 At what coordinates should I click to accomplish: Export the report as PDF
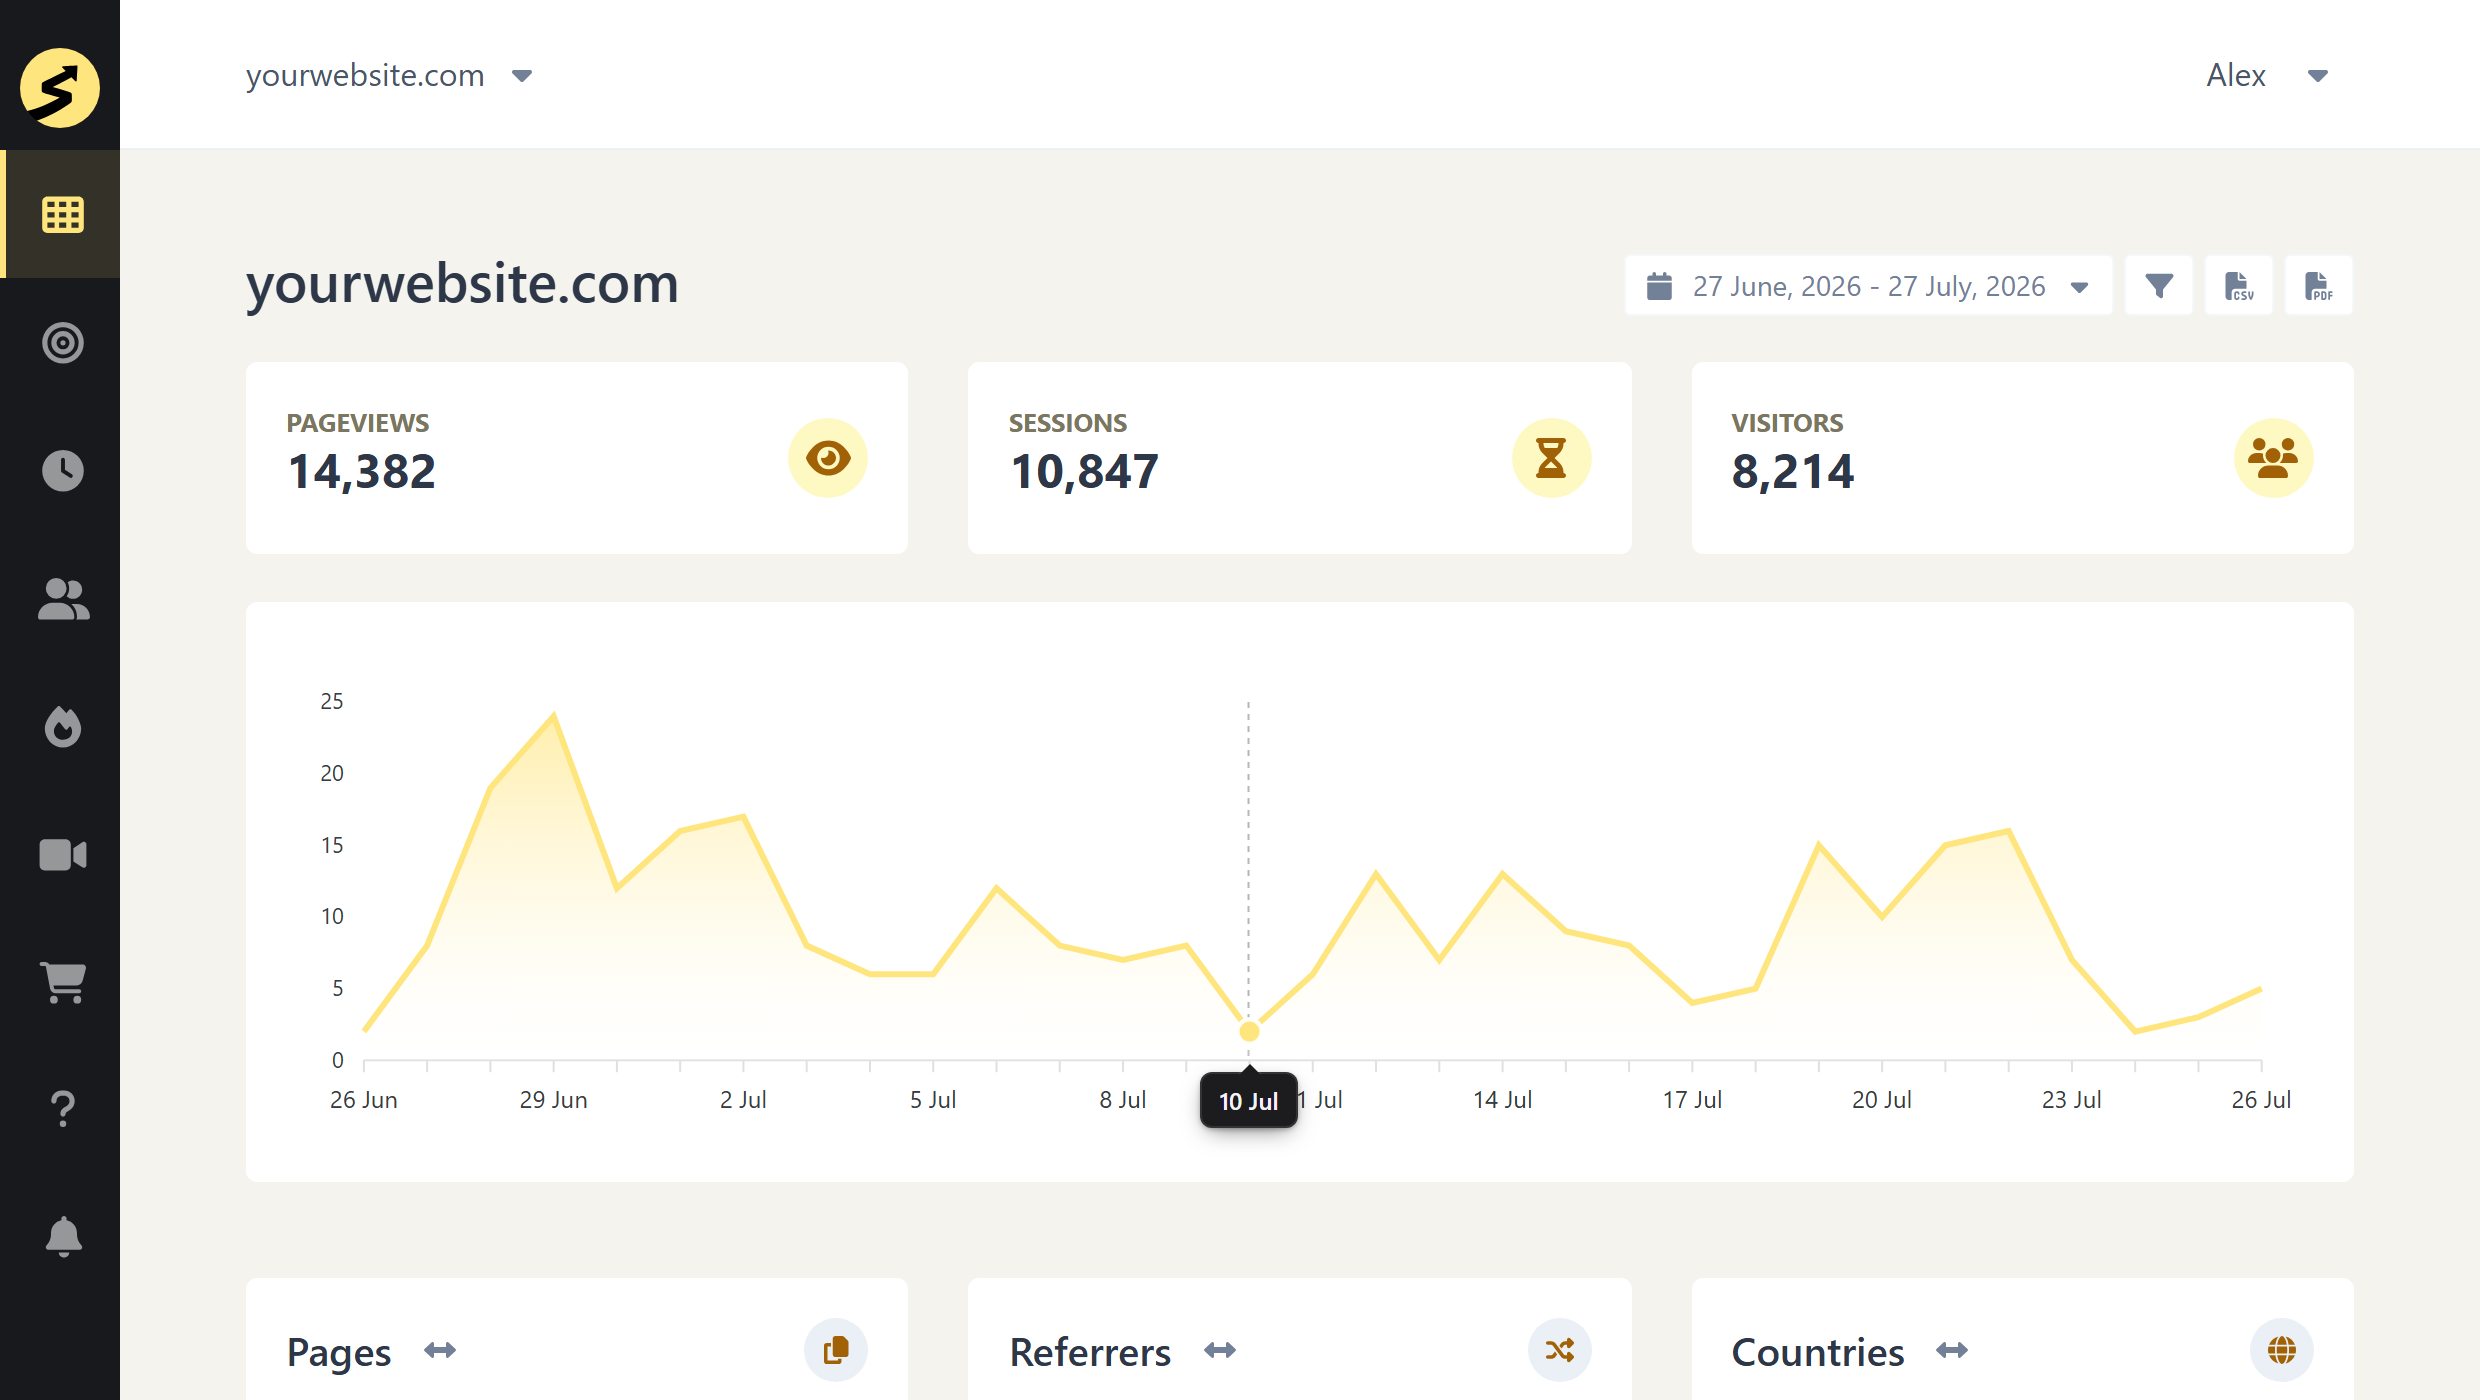click(2319, 286)
